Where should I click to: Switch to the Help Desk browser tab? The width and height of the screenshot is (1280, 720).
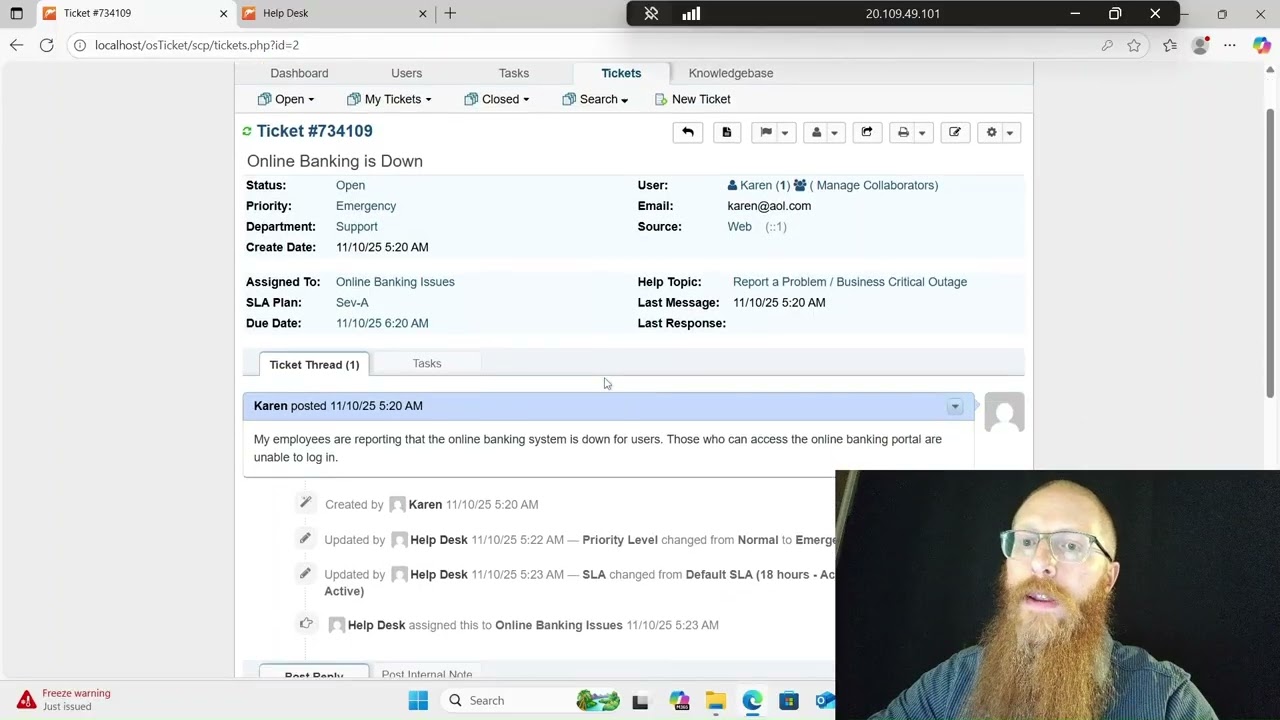335,13
